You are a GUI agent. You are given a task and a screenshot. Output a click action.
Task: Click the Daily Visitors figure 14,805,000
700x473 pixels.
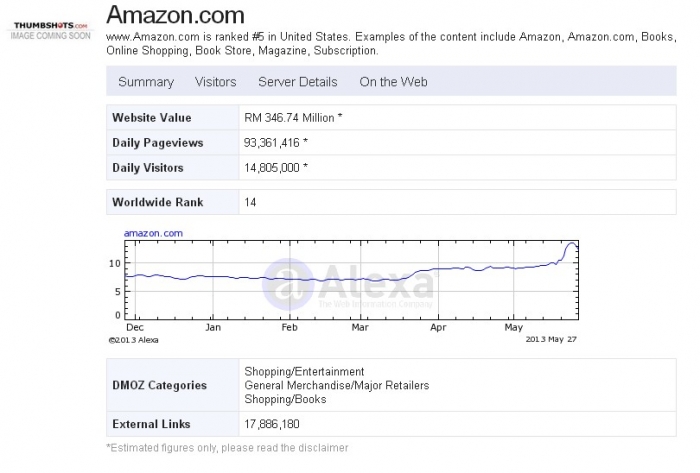point(275,168)
